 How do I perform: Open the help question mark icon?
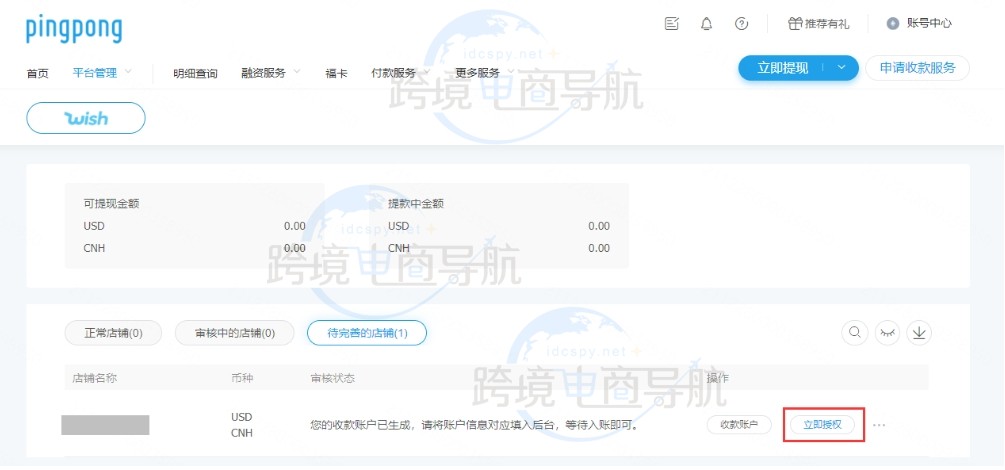[x=741, y=24]
